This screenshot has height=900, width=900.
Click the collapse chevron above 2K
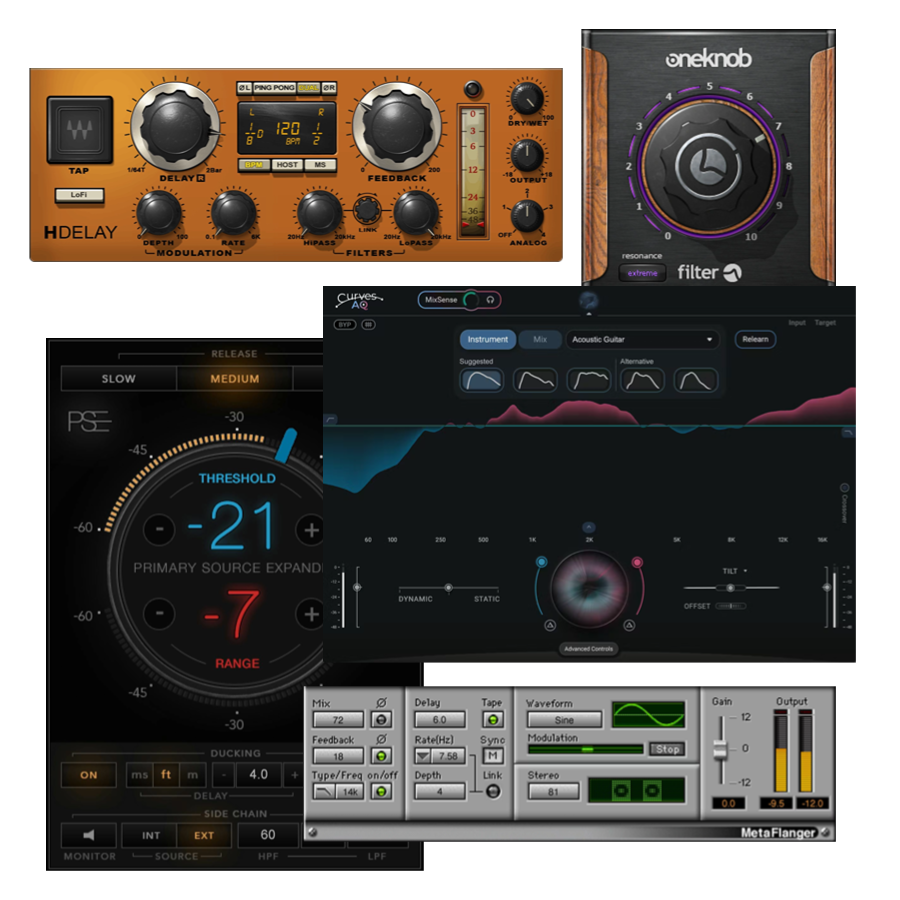point(589,527)
